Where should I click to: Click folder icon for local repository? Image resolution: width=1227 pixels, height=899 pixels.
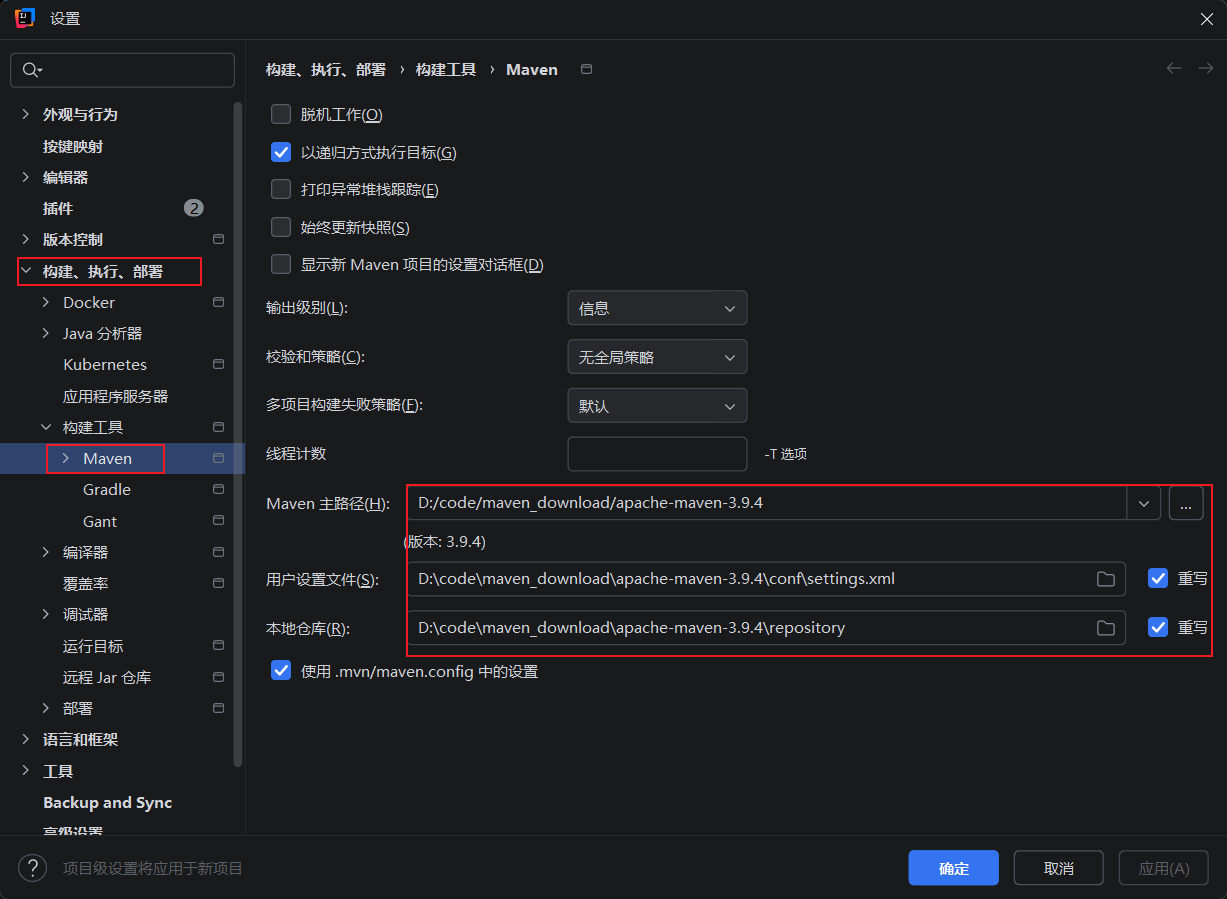1105,628
